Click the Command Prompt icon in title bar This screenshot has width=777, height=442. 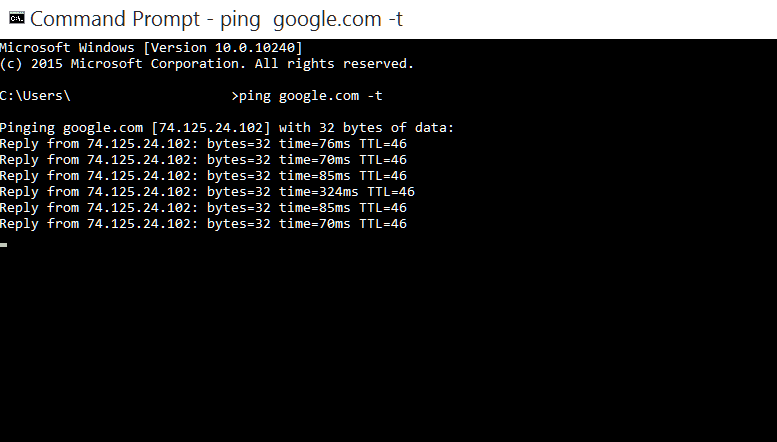(16, 18)
